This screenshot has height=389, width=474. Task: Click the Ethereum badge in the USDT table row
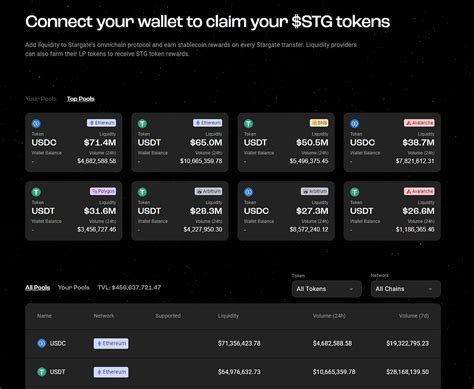[111, 372]
